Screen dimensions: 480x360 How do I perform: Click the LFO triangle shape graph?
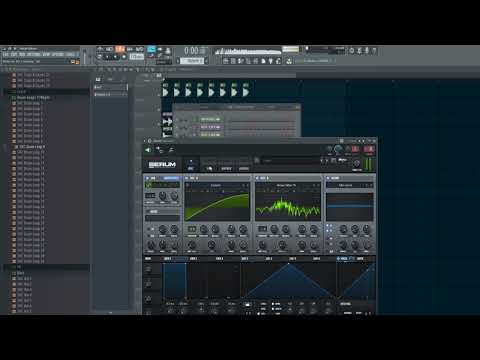(289, 281)
